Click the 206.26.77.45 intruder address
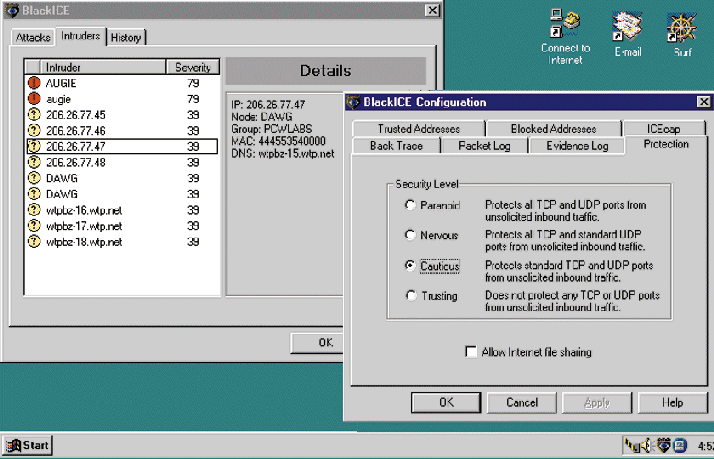714x459 pixels. coord(76,115)
